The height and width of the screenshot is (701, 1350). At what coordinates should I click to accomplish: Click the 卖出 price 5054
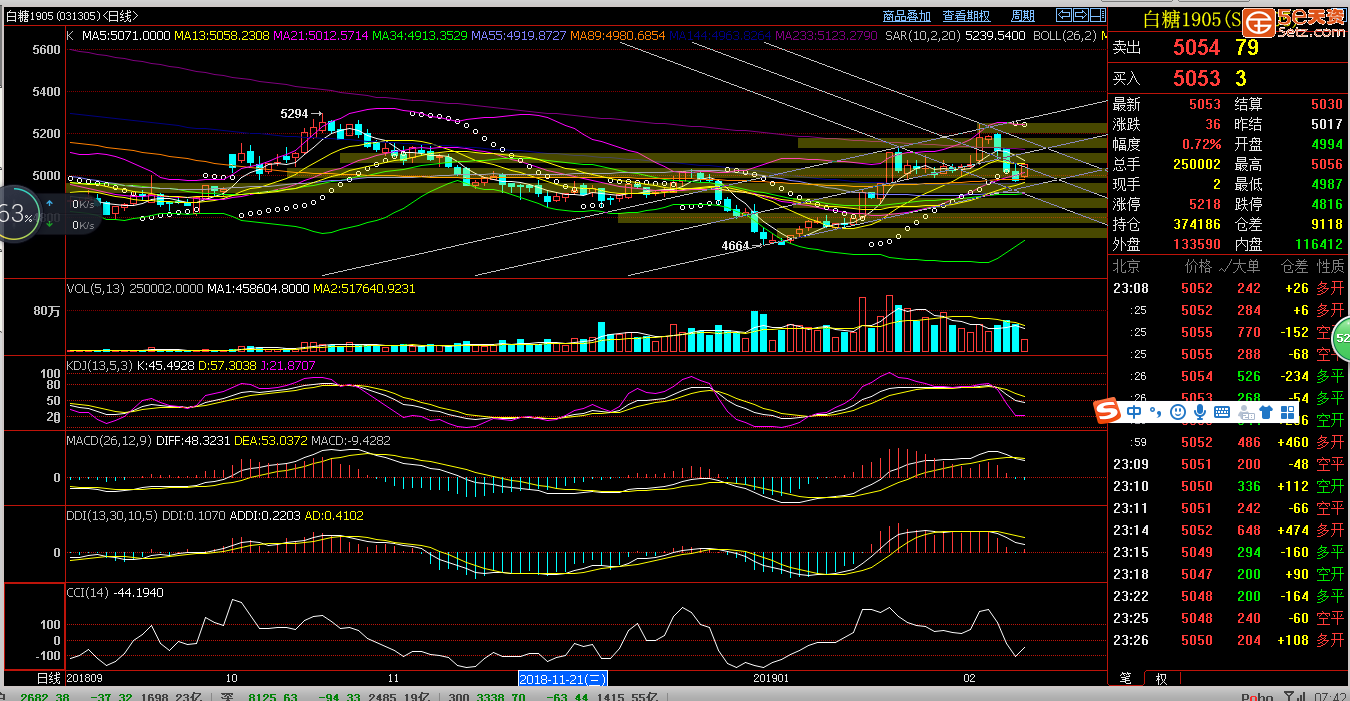[x=1196, y=47]
